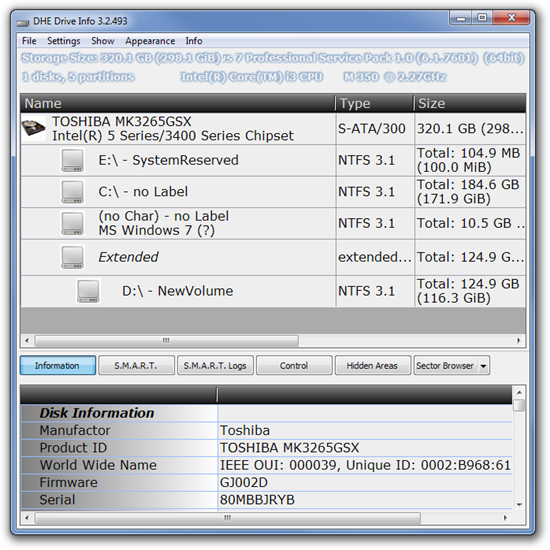550x550 pixels.
Task: Click the Serial value 80MBBJRYB
Action: pyautogui.click(x=257, y=500)
